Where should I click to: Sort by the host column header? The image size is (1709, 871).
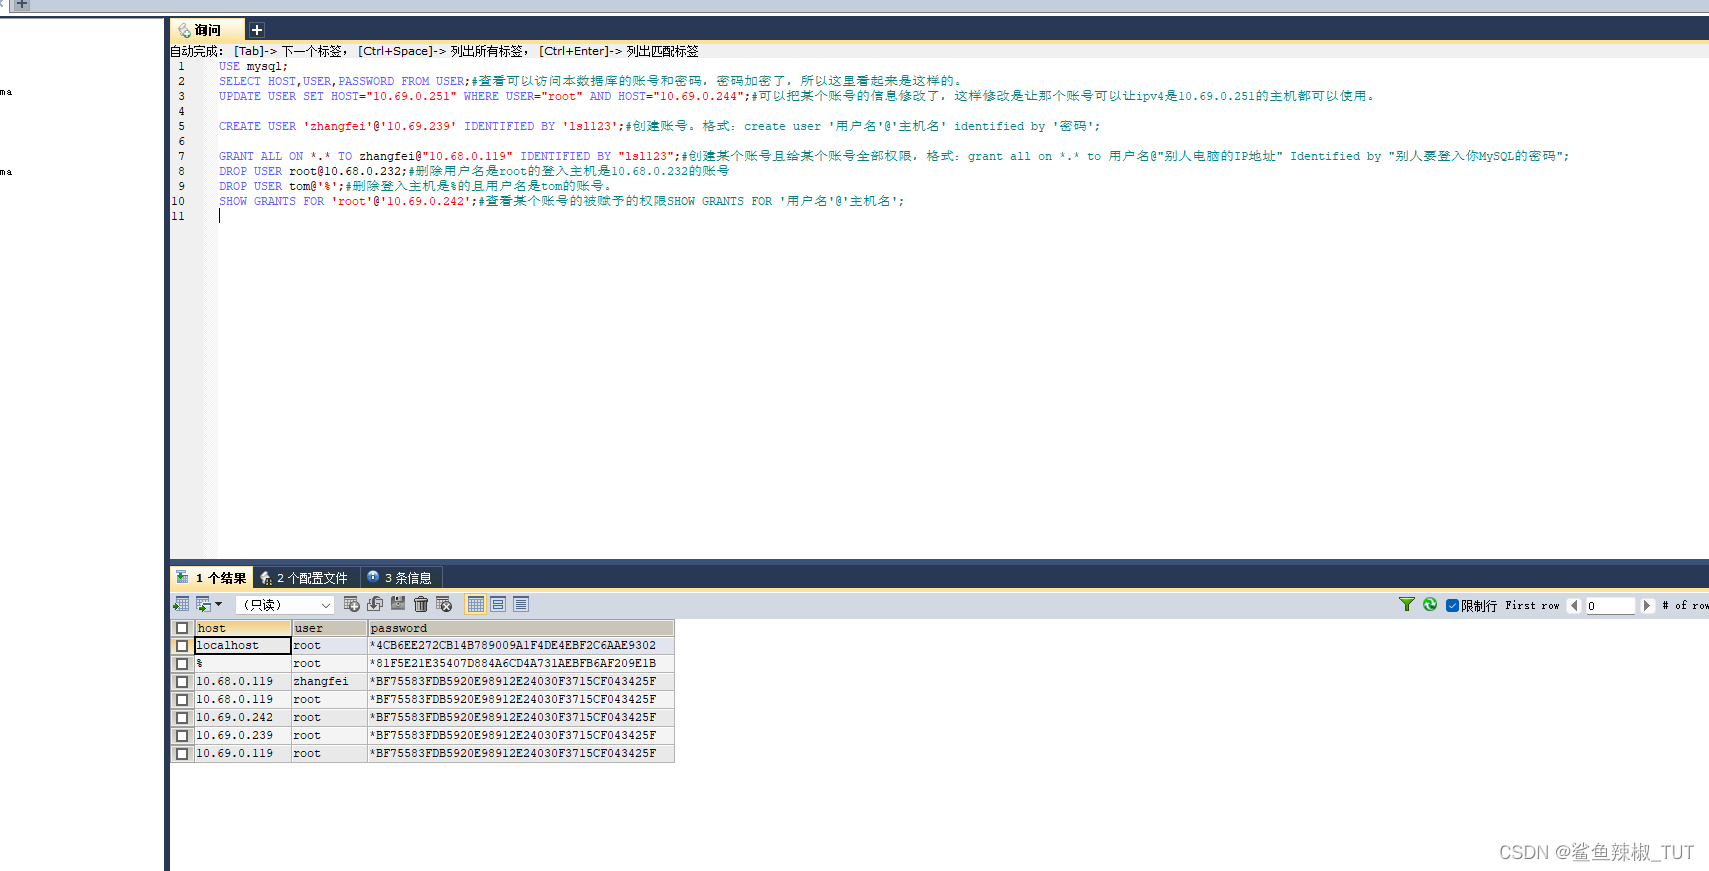pos(243,628)
